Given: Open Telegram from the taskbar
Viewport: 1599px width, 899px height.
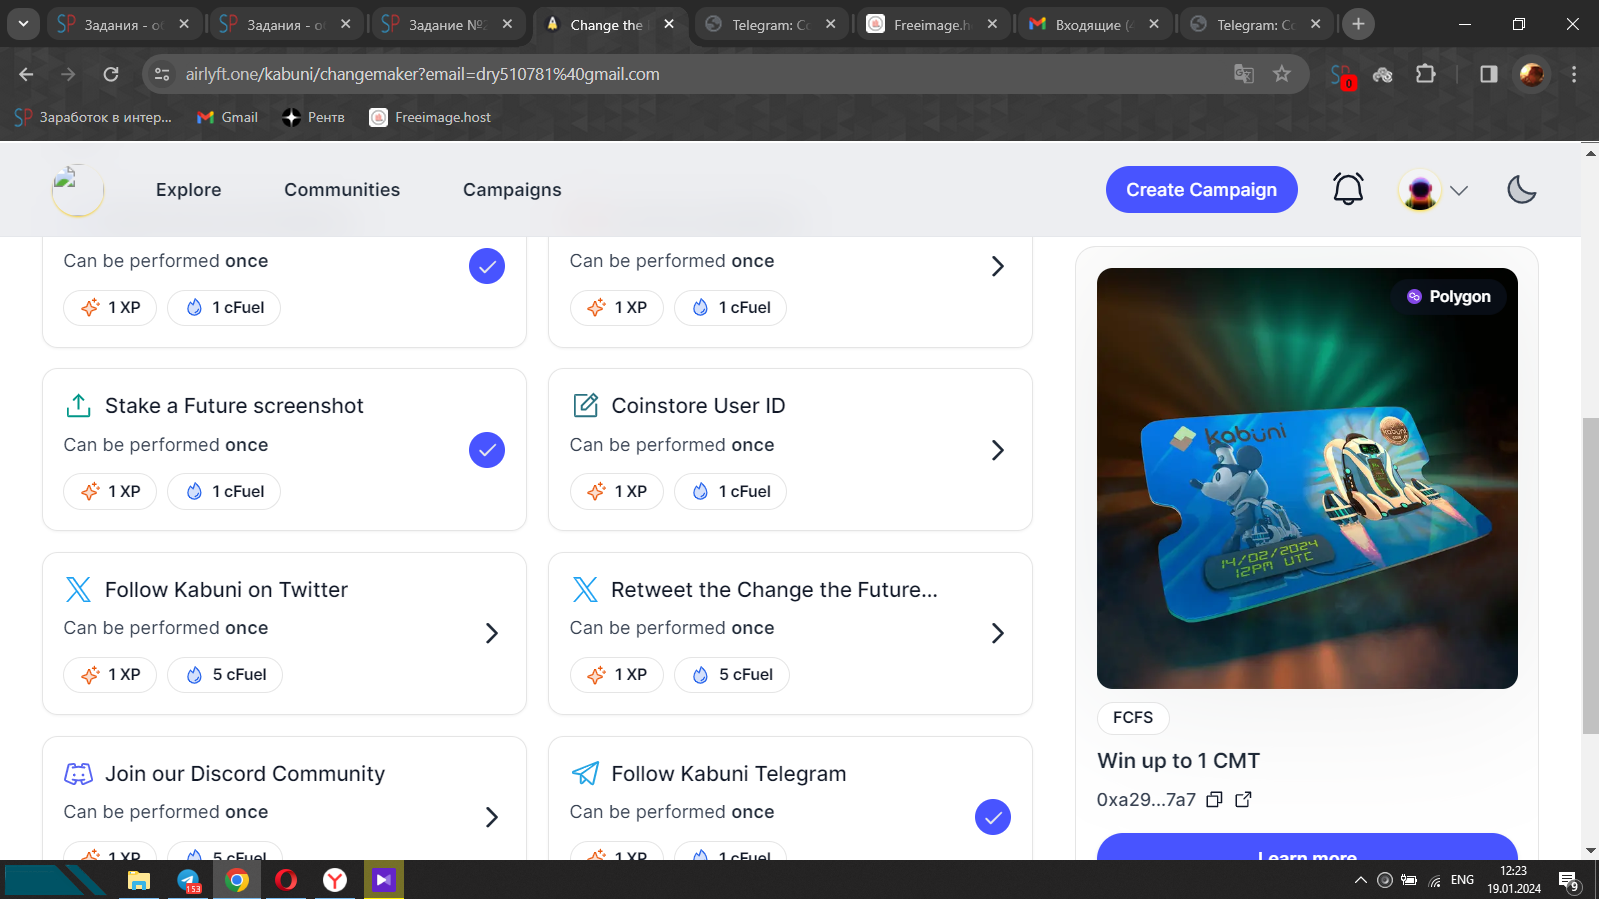Looking at the screenshot, I should point(188,880).
